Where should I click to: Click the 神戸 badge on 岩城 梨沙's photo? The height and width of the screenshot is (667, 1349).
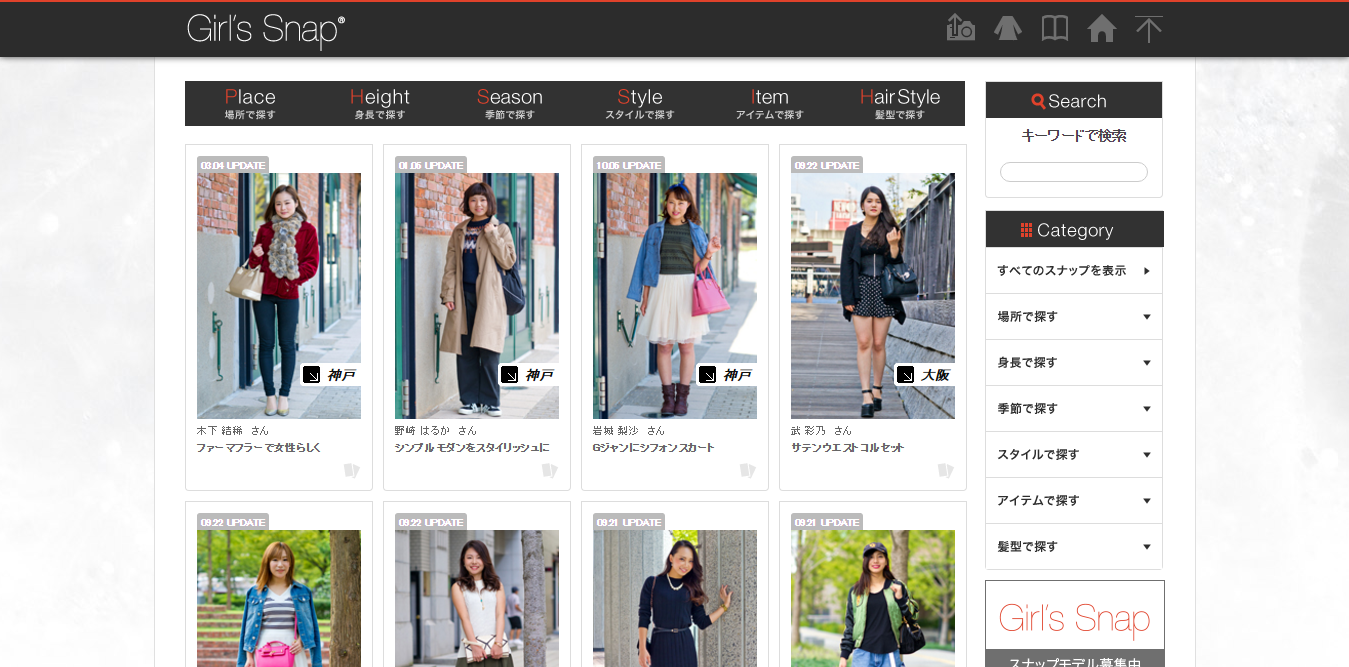click(726, 375)
